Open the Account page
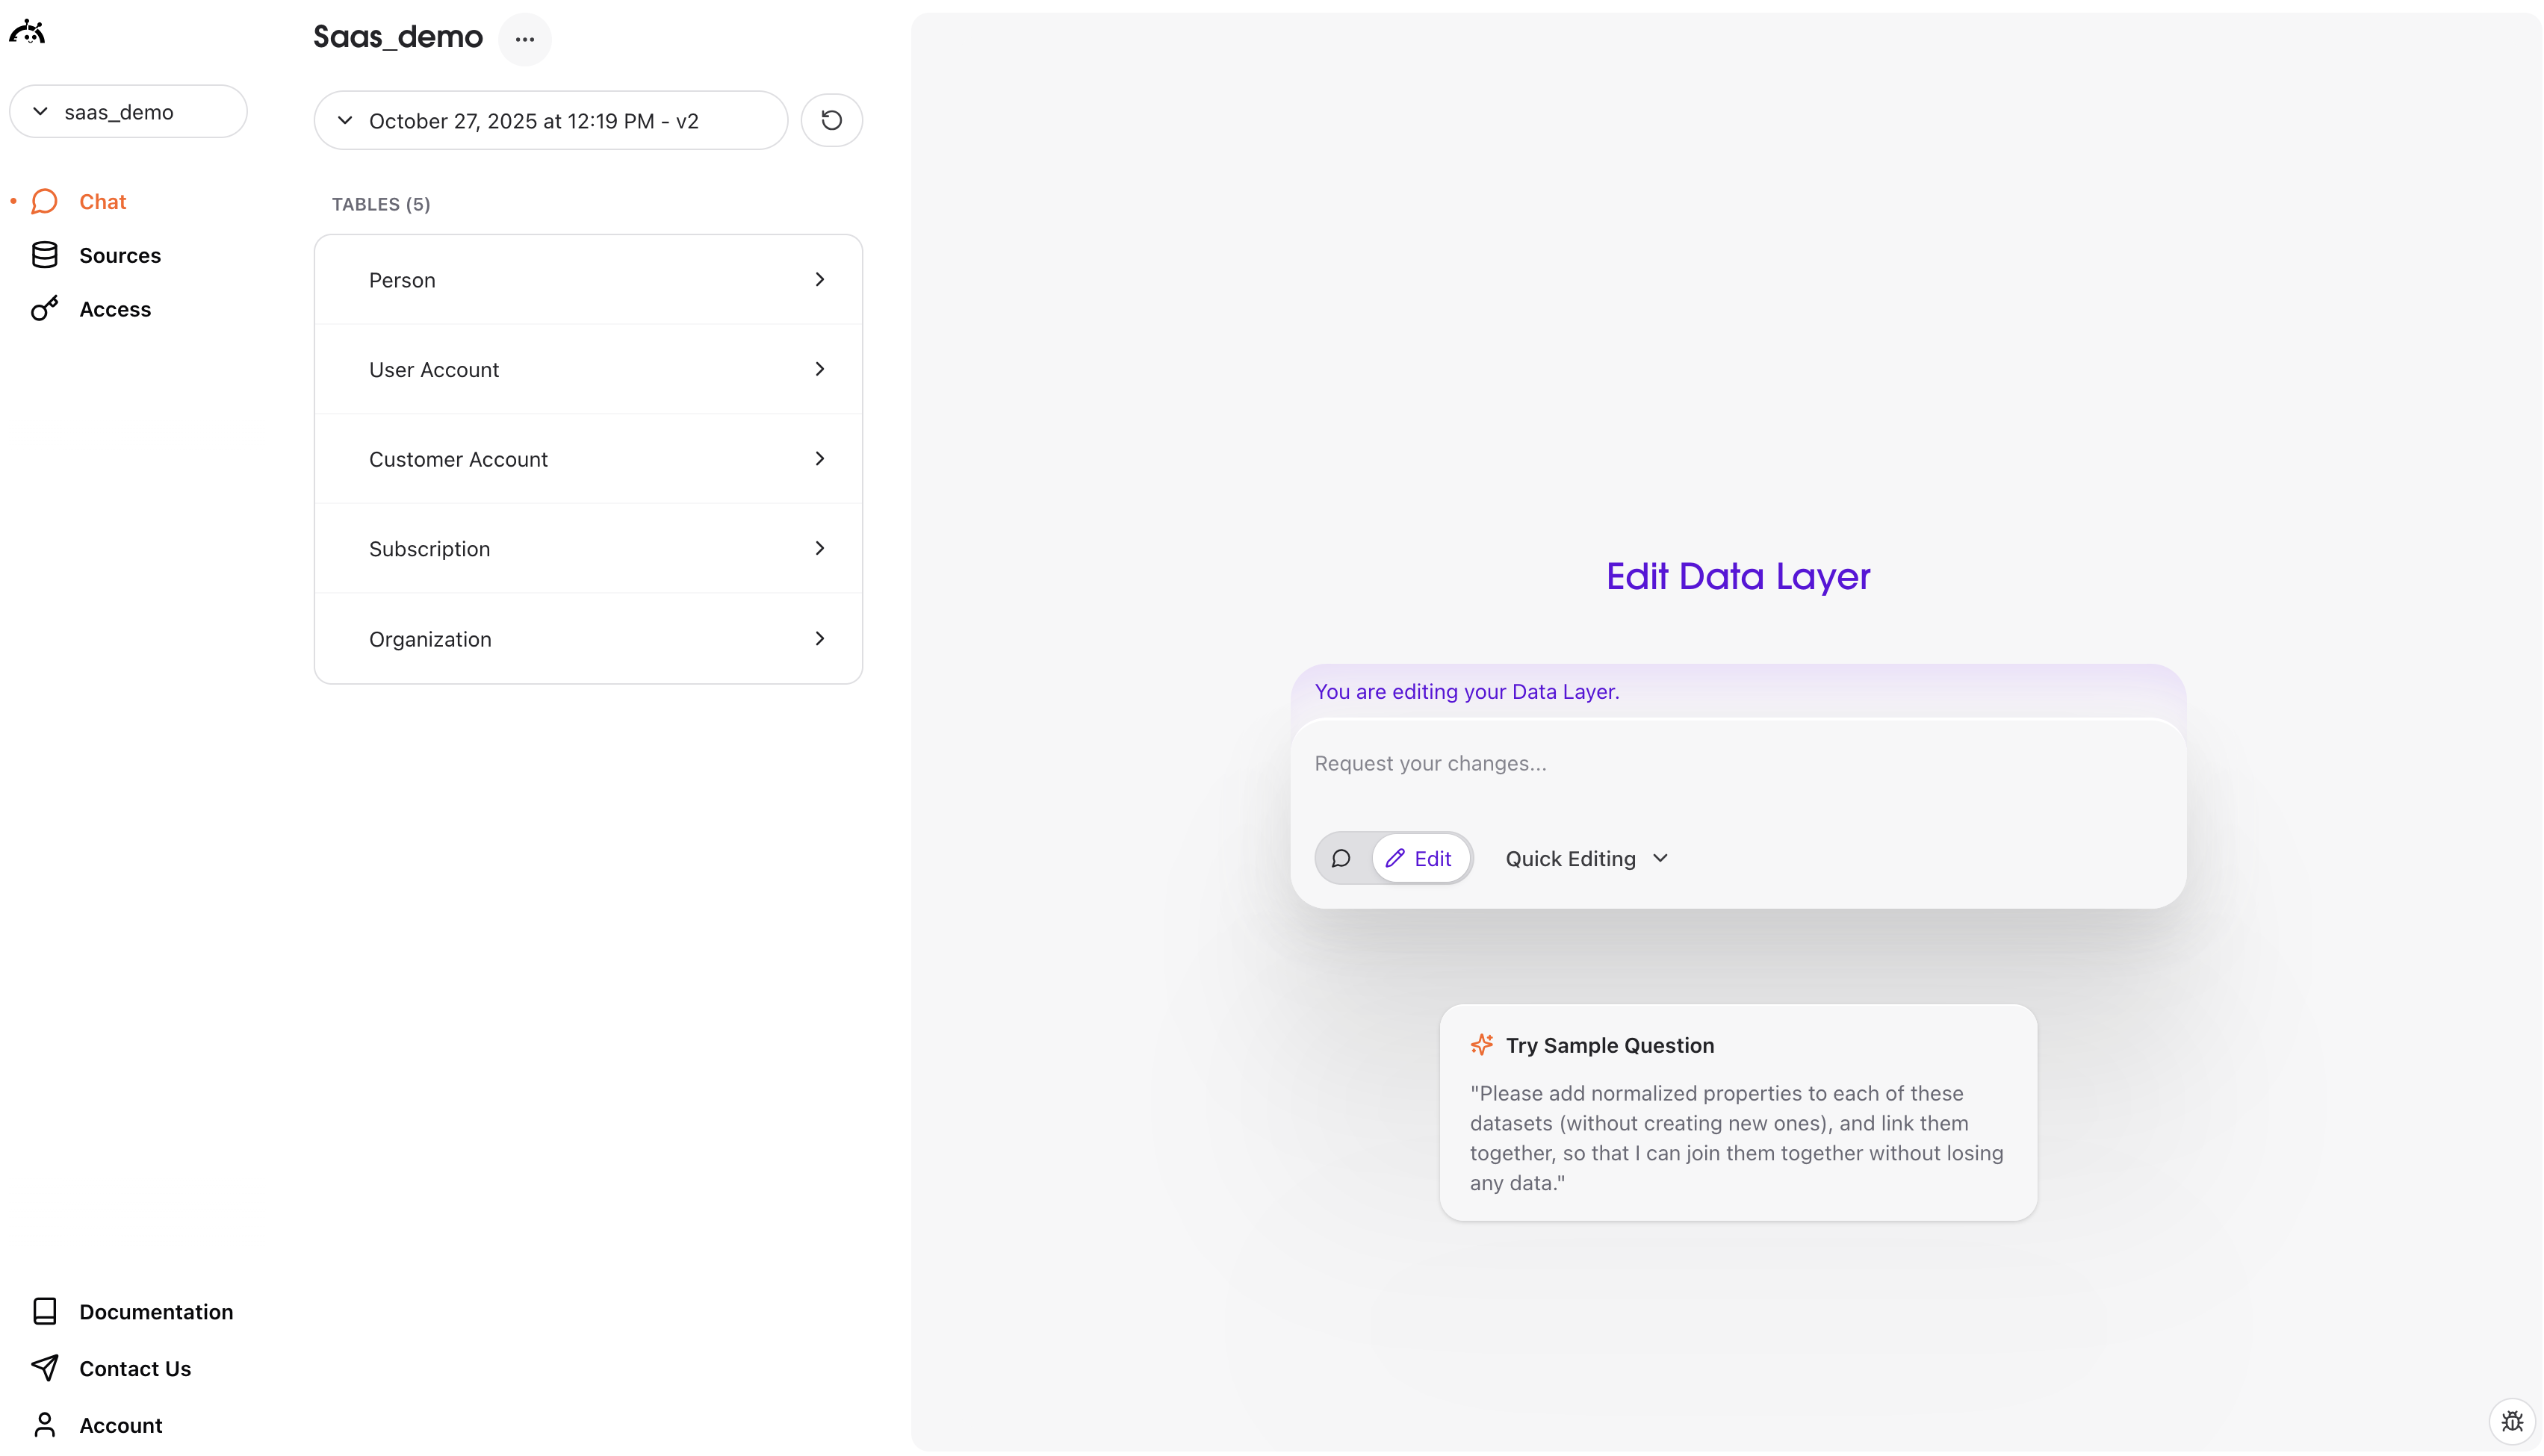 pos(120,1425)
